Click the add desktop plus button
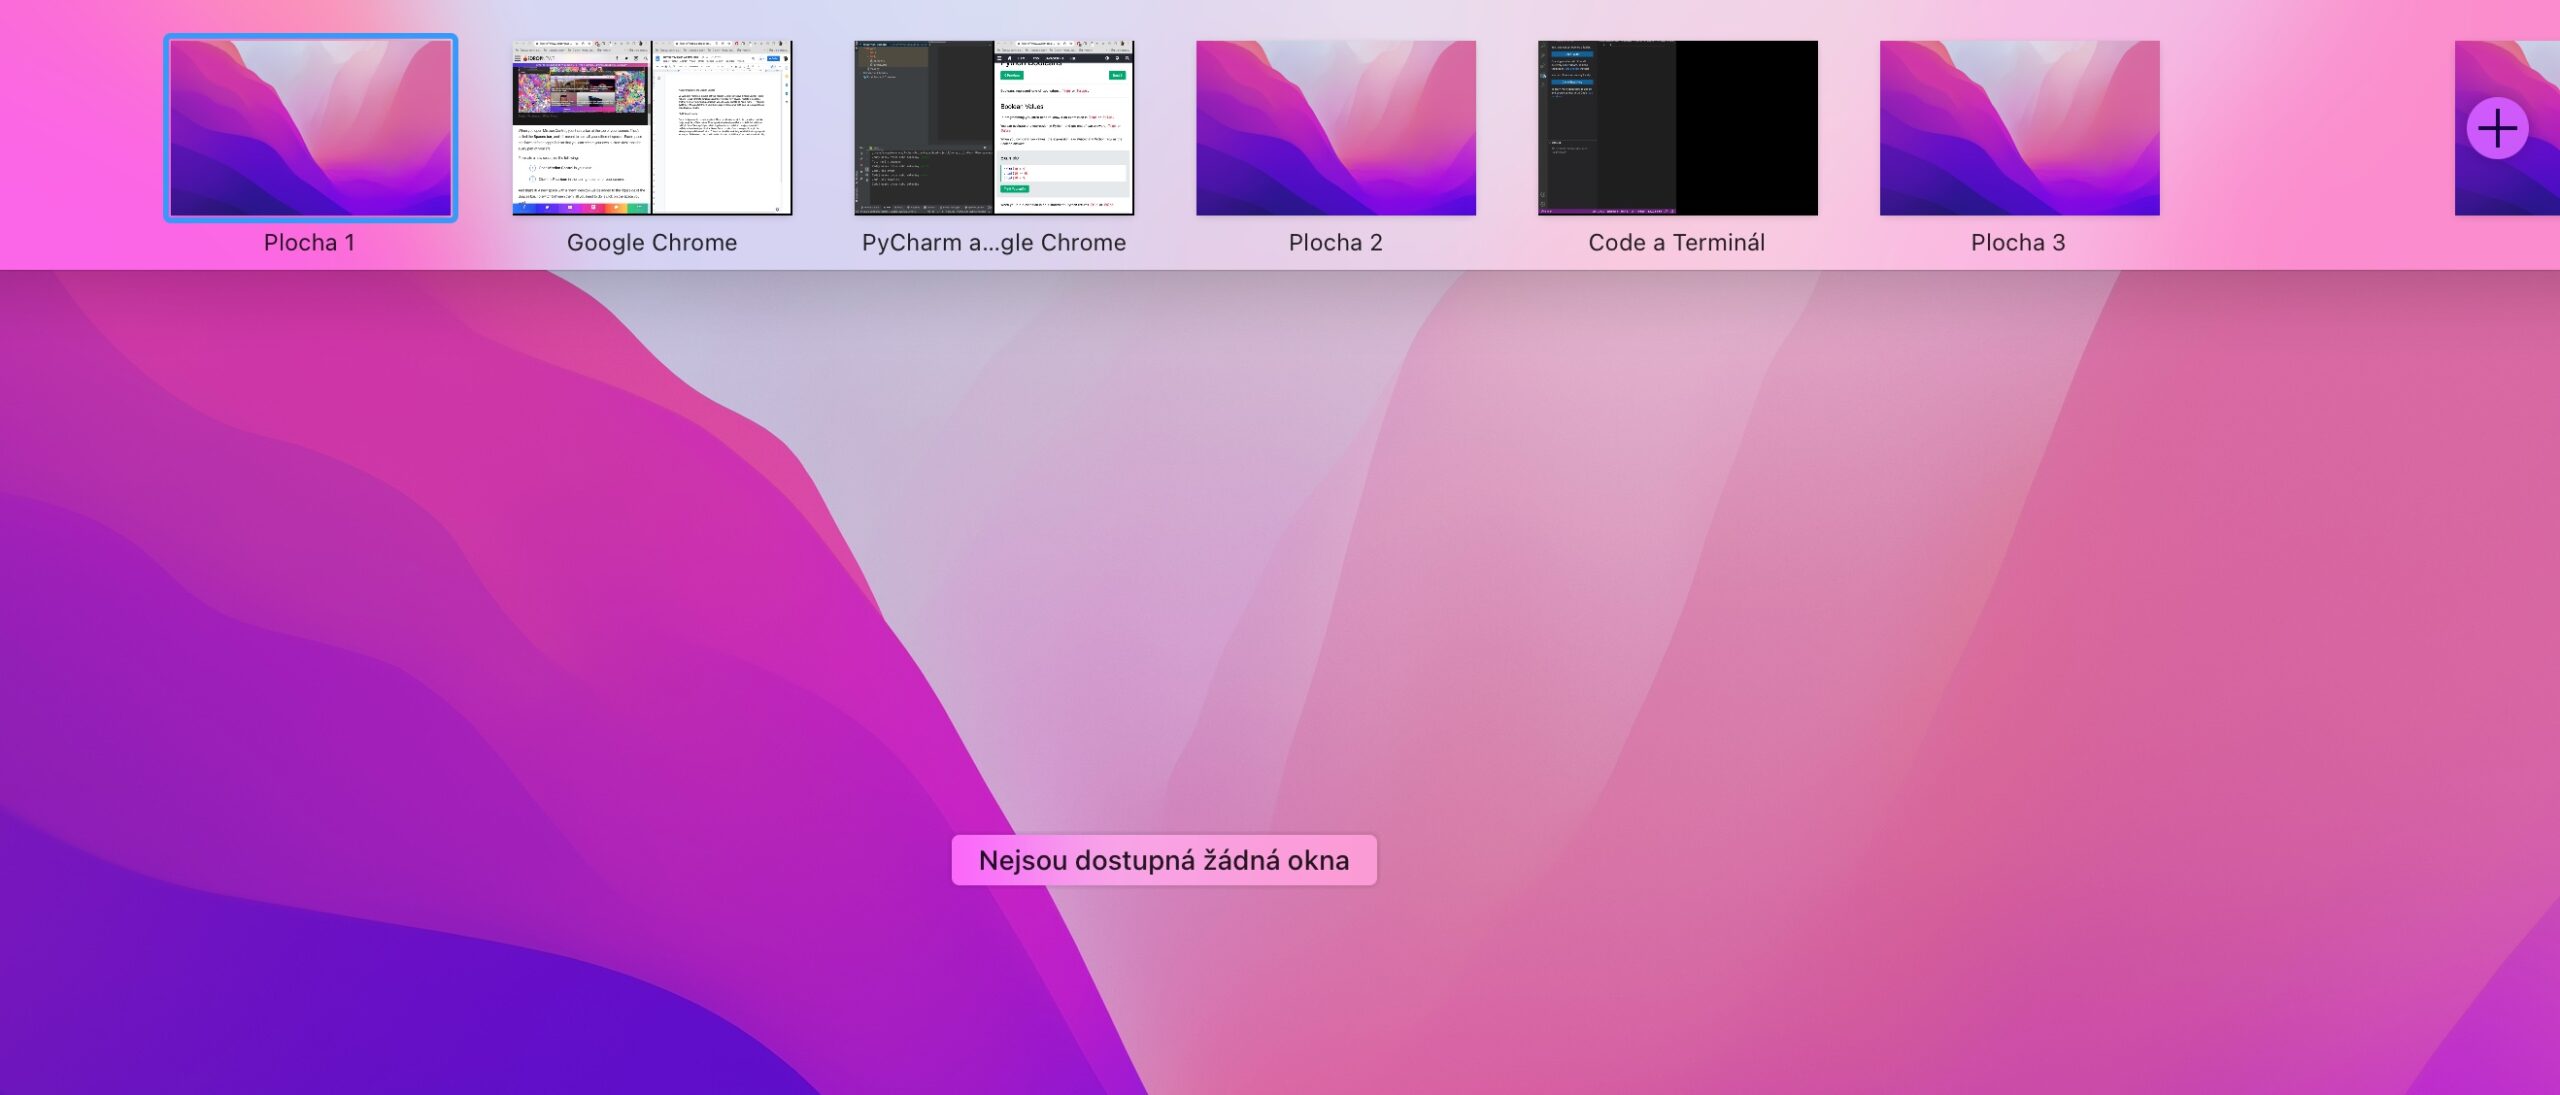The image size is (2560, 1095). pyautogui.click(x=2497, y=128)
